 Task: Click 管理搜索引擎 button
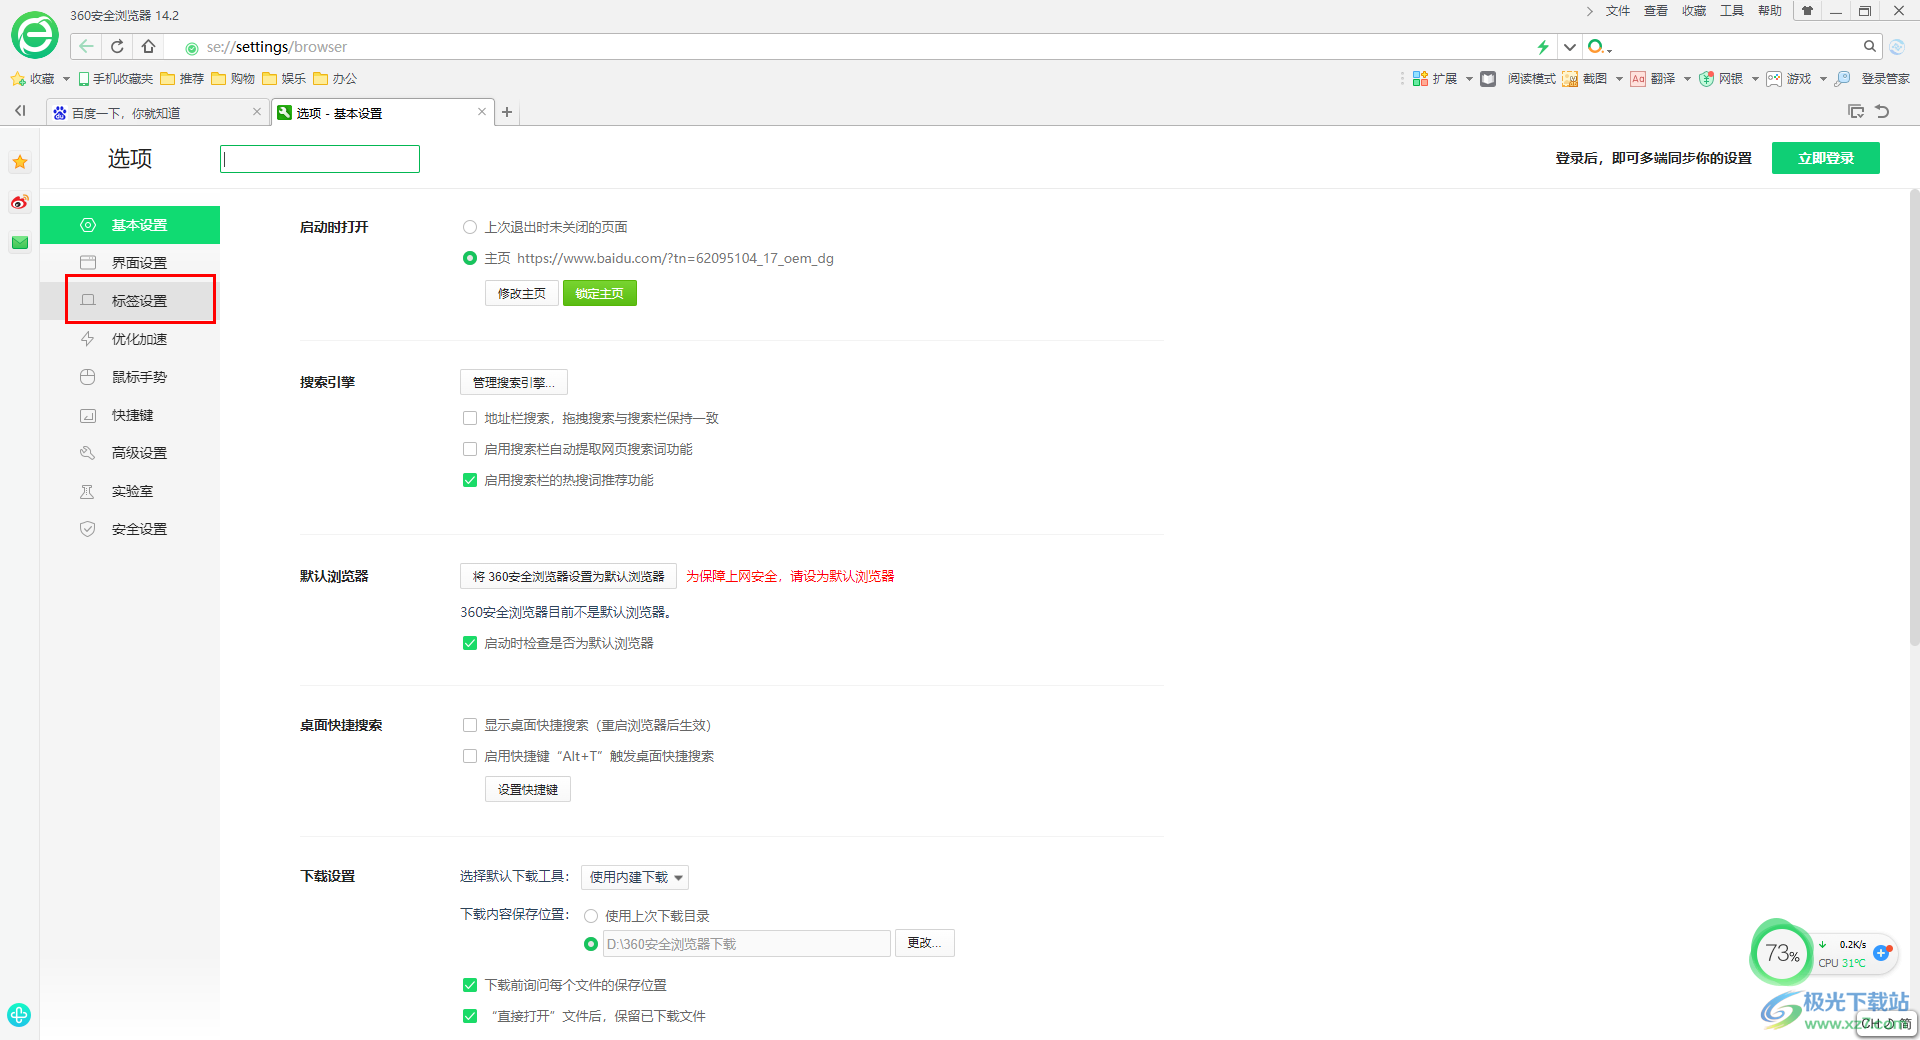[x=514, y=382]
